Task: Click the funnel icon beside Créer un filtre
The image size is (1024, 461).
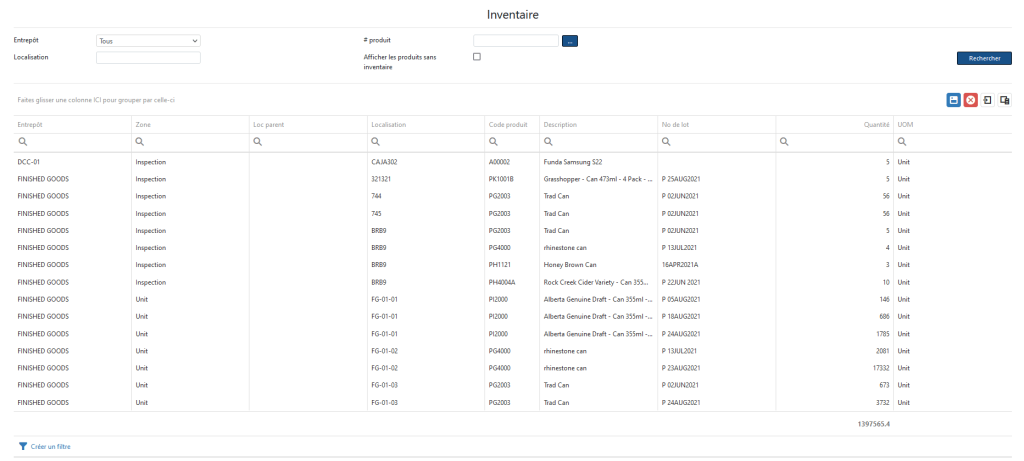Action: 23,446
